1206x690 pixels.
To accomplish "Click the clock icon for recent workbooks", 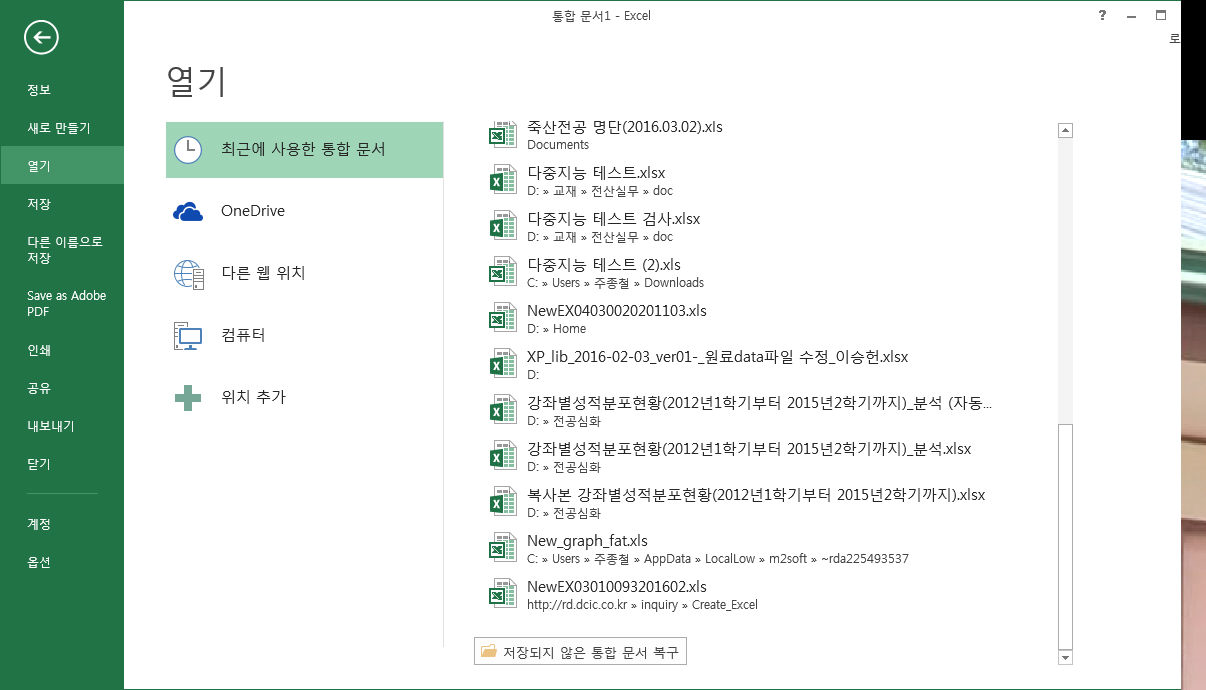I will (x=187, y=150).
